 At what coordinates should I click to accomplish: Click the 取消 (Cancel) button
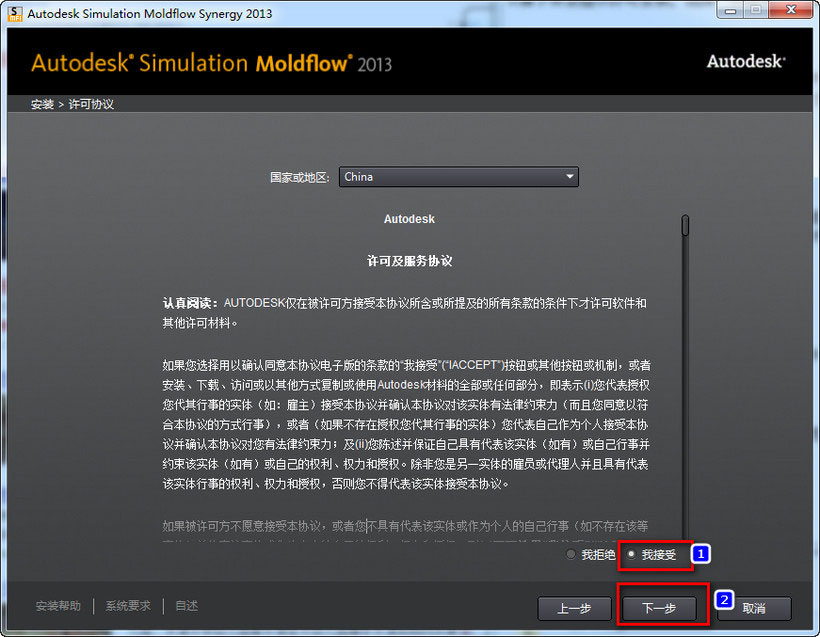tap(754, 608)
